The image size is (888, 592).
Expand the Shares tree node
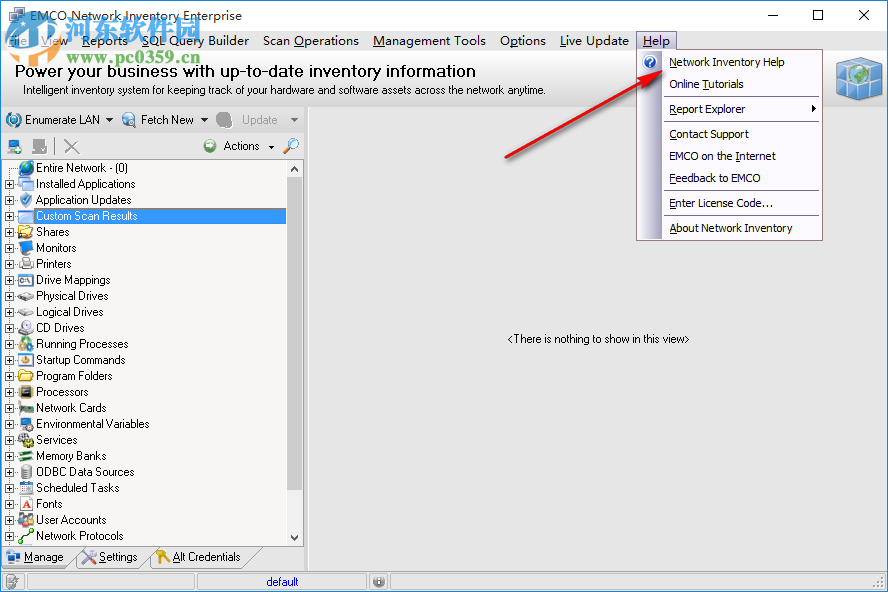pyautogui.click(x=8, y=232)
